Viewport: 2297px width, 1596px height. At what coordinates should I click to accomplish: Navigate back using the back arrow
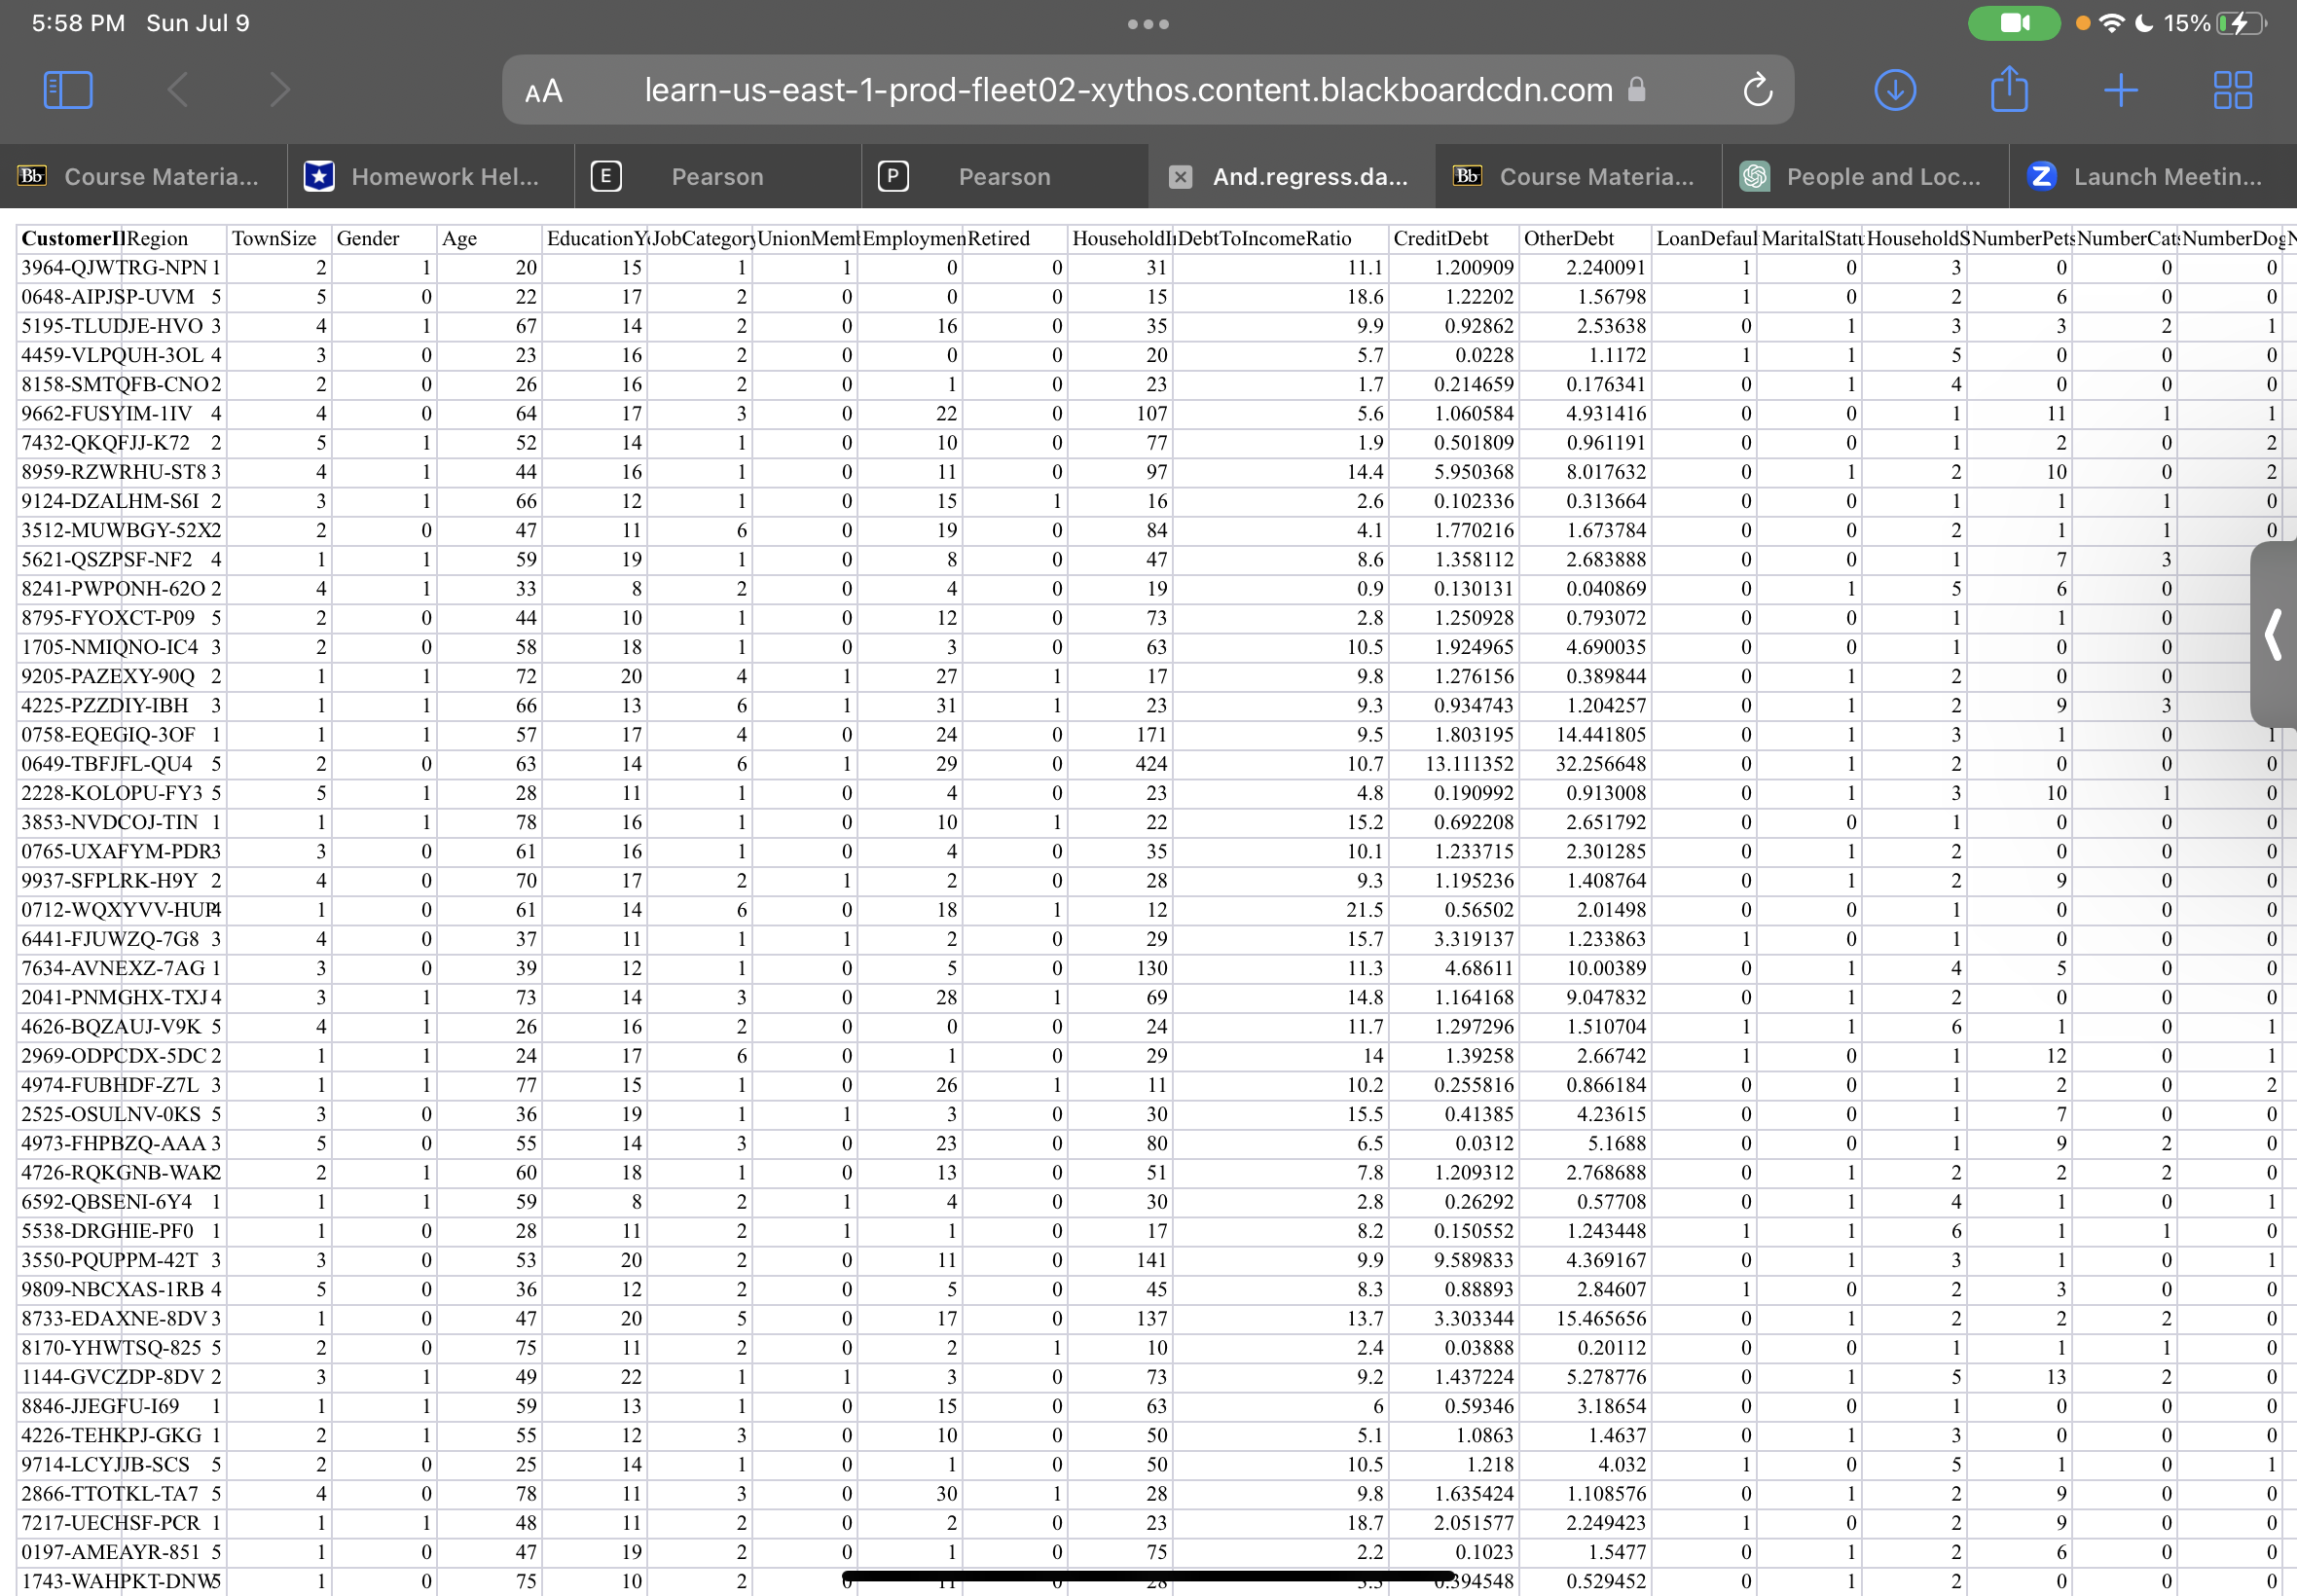[178, 89]
